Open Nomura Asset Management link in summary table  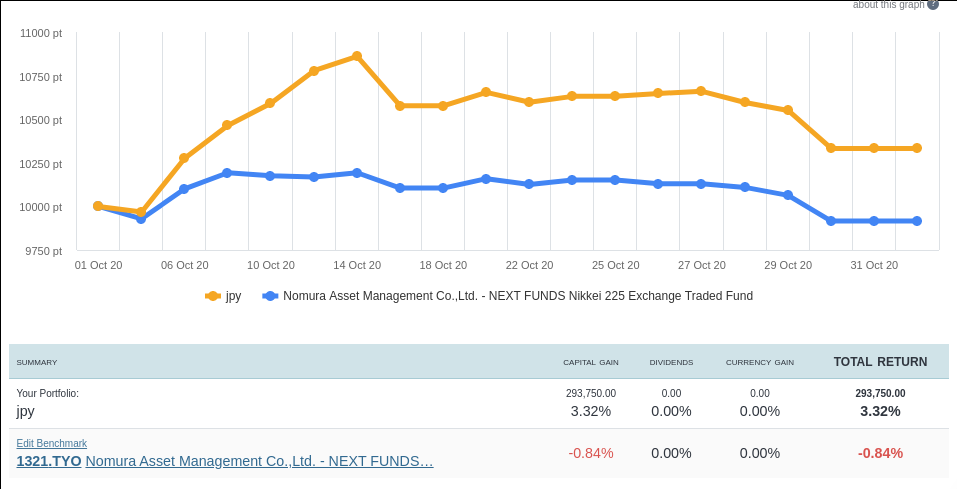click(259, 461)
